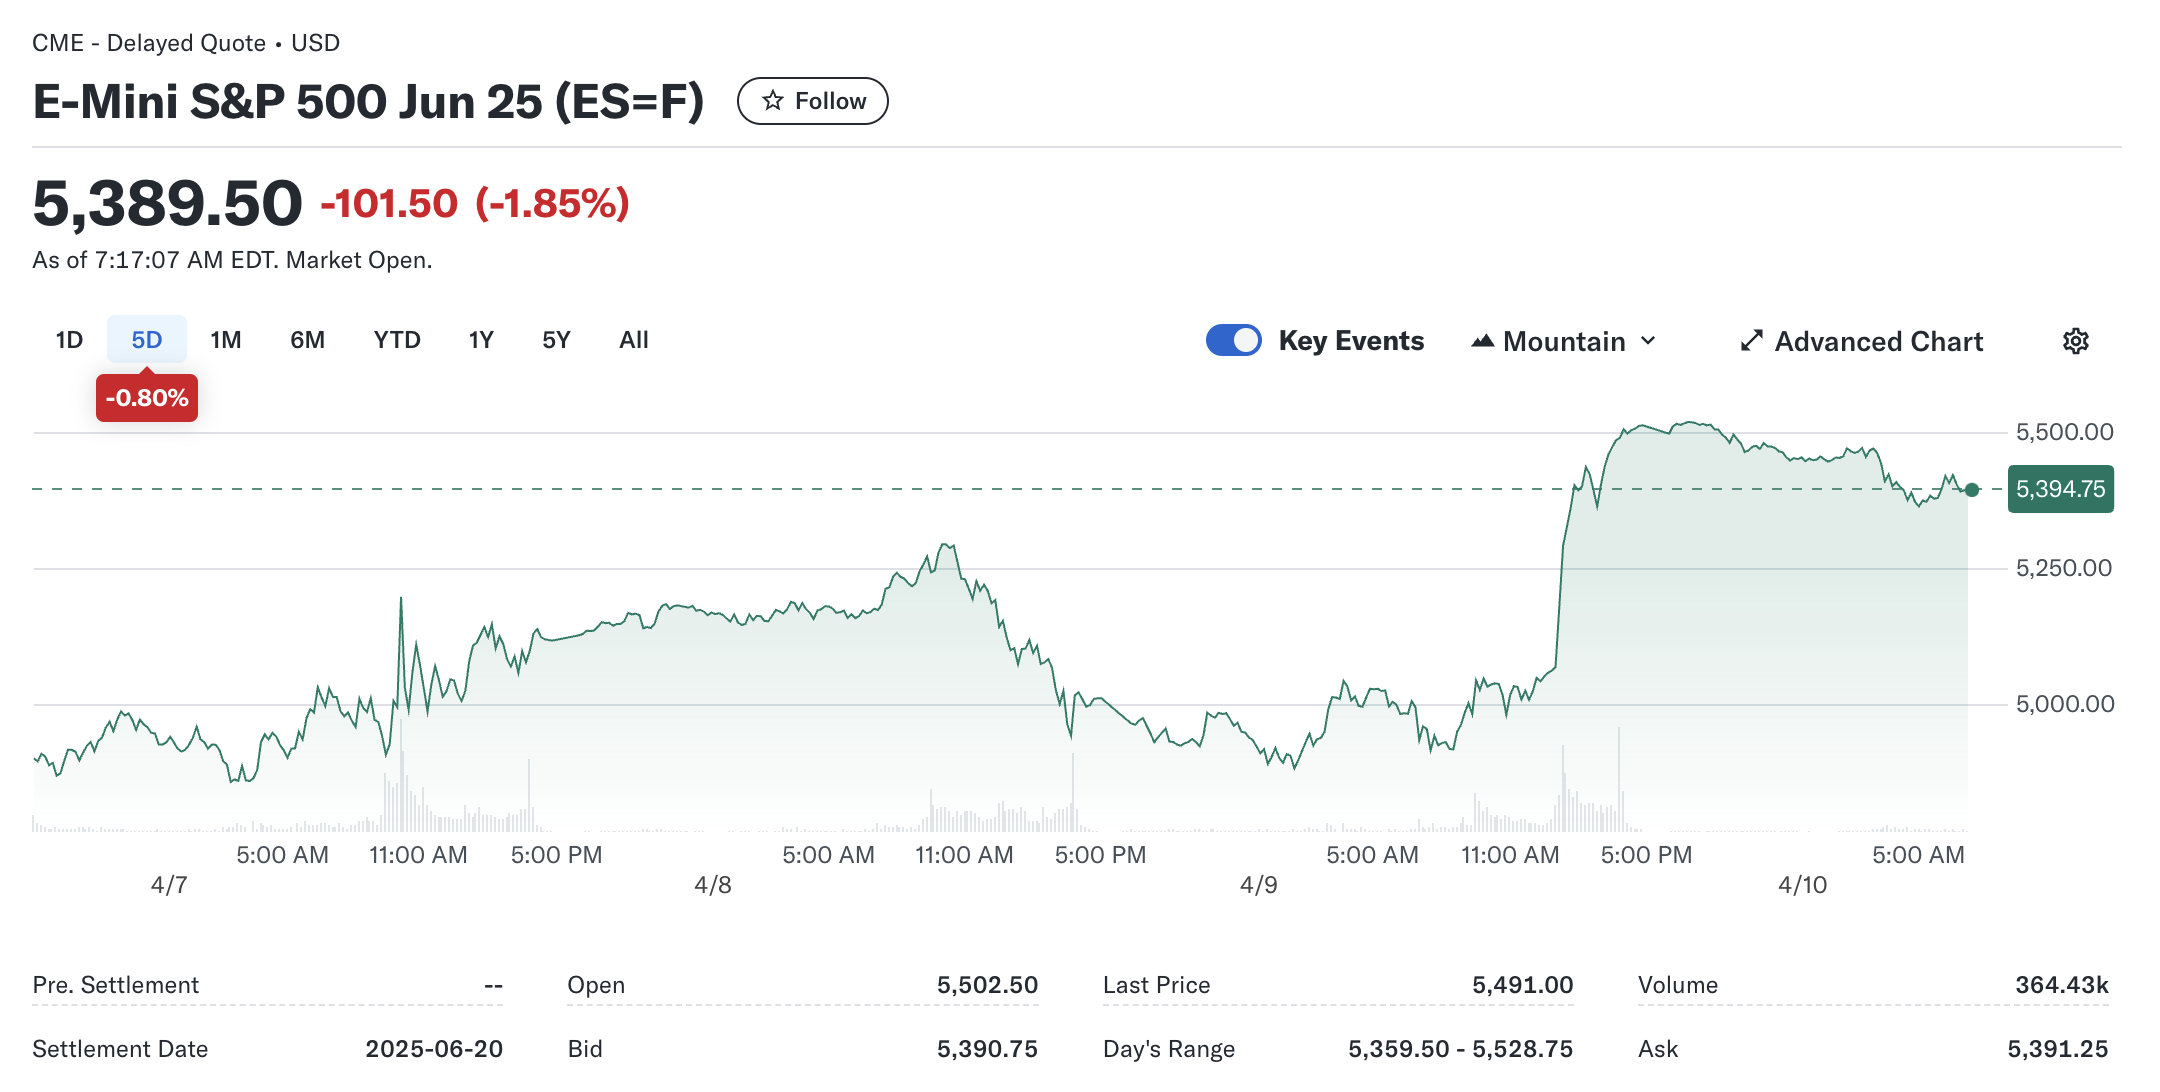Expand the Mountain chart style dropdown chevron
Image resolution: width=2160 pixels, height=1092 pixels.
(x=1648, y=341)
